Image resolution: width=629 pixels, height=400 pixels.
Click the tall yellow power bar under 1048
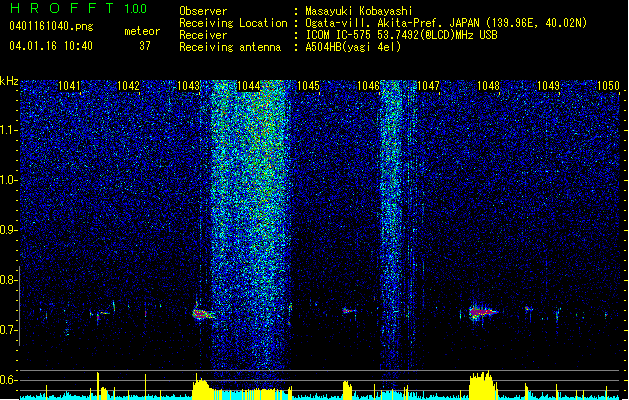[483, 385]
